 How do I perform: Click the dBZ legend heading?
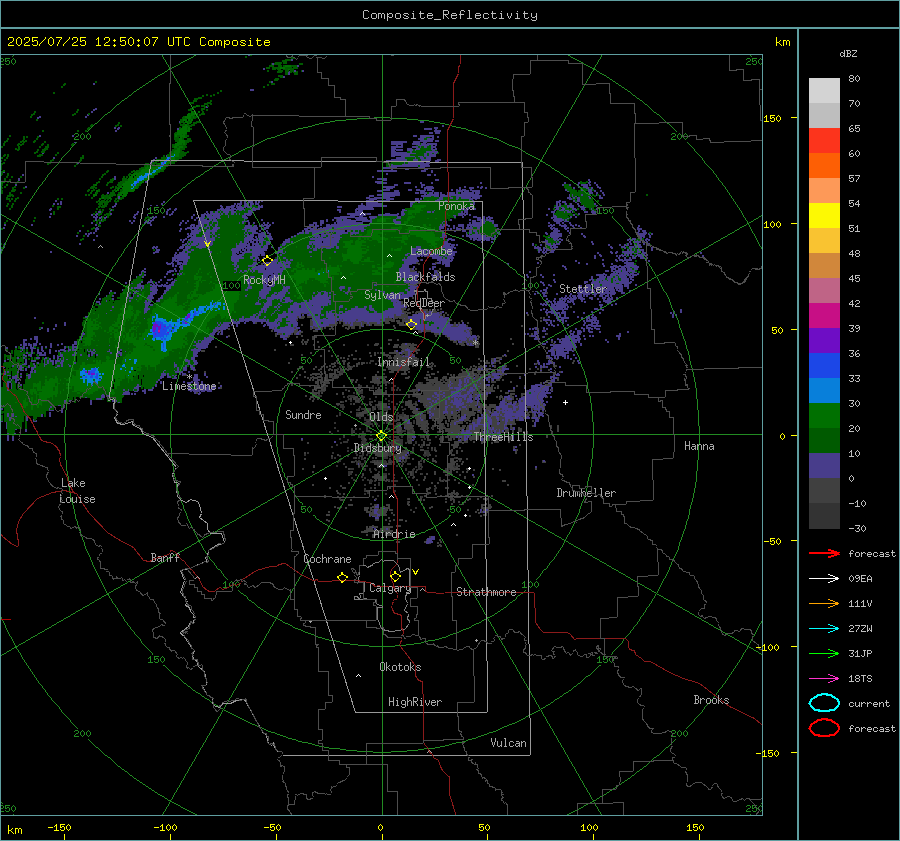[x=848, y=53]
